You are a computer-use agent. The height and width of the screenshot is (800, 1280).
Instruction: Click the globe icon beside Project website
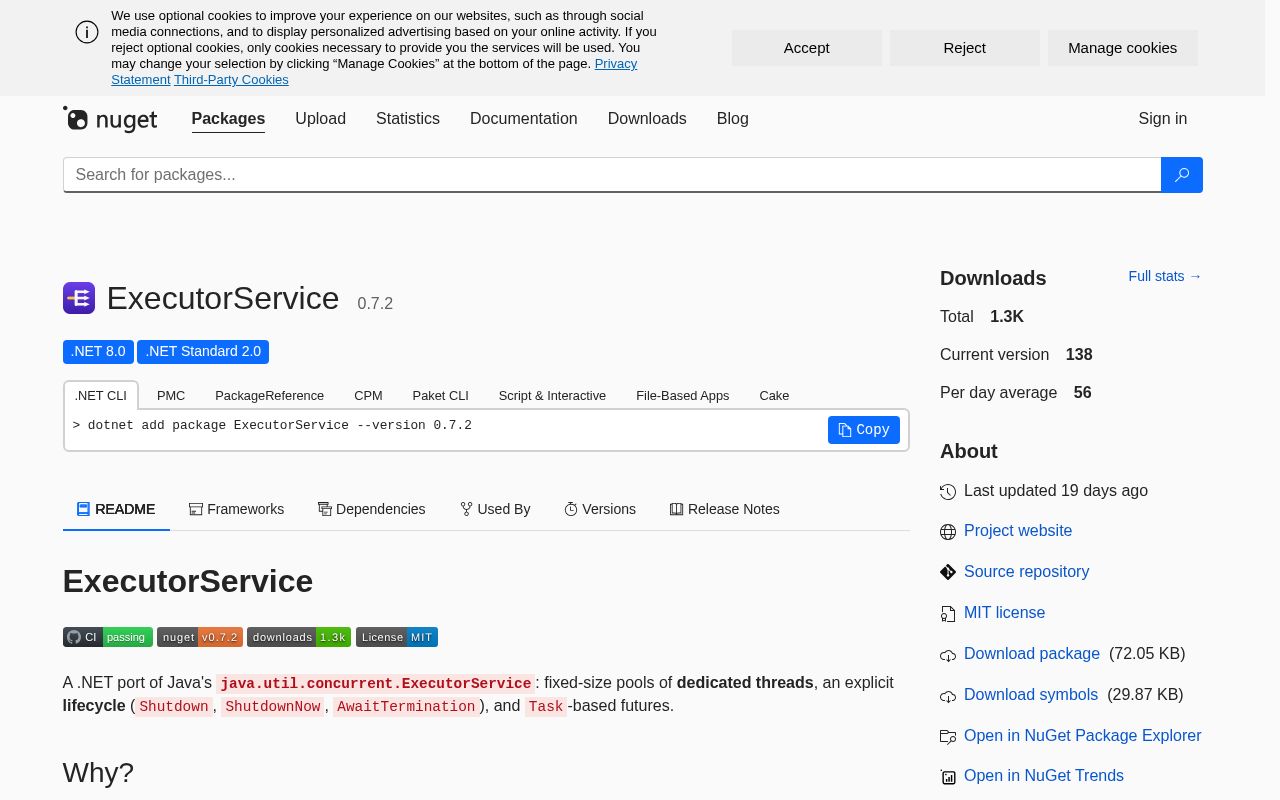[x=948, y=532]
